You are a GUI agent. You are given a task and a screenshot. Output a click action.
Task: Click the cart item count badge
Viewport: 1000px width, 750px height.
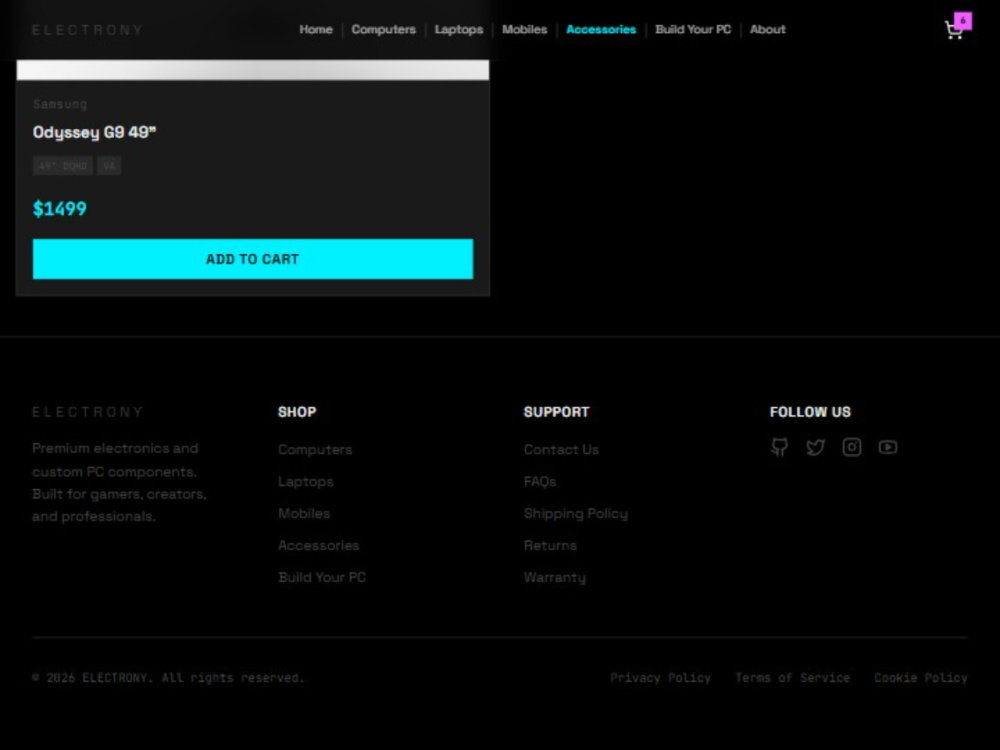click(x=963, y=20)
